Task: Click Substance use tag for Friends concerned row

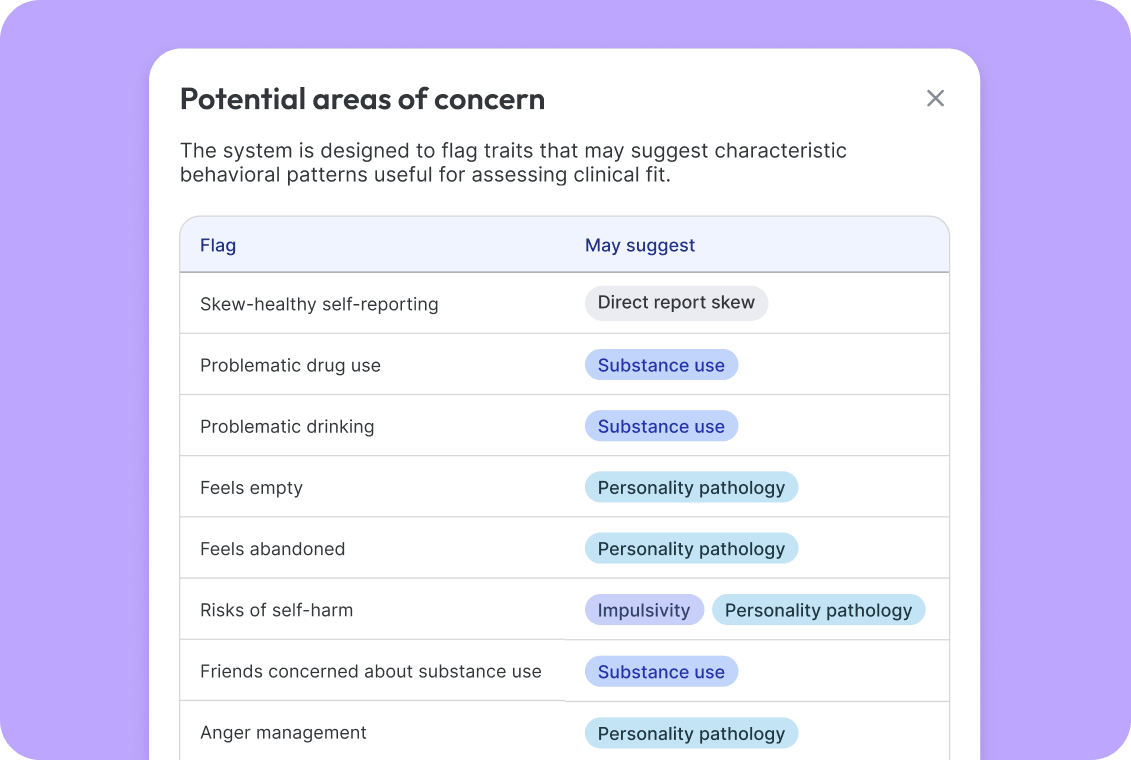Action: pos(661,671)
